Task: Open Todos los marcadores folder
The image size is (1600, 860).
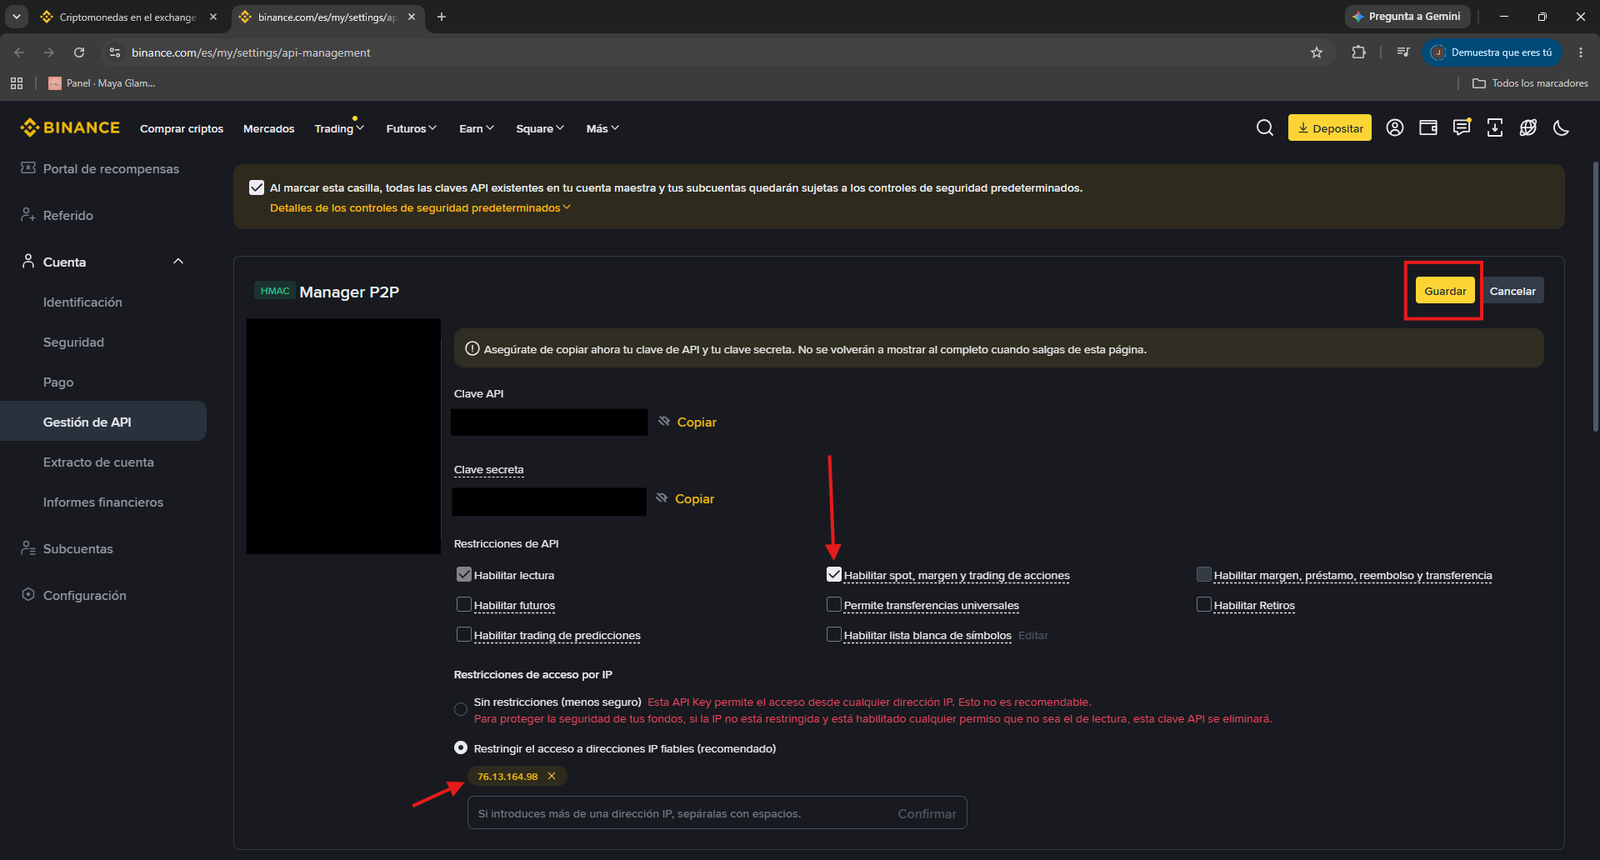Action: (x=1530, y=83)
